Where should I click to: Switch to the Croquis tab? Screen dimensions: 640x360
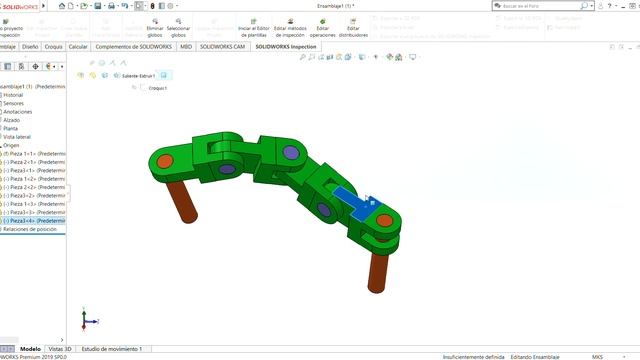[x=53, y=47]
